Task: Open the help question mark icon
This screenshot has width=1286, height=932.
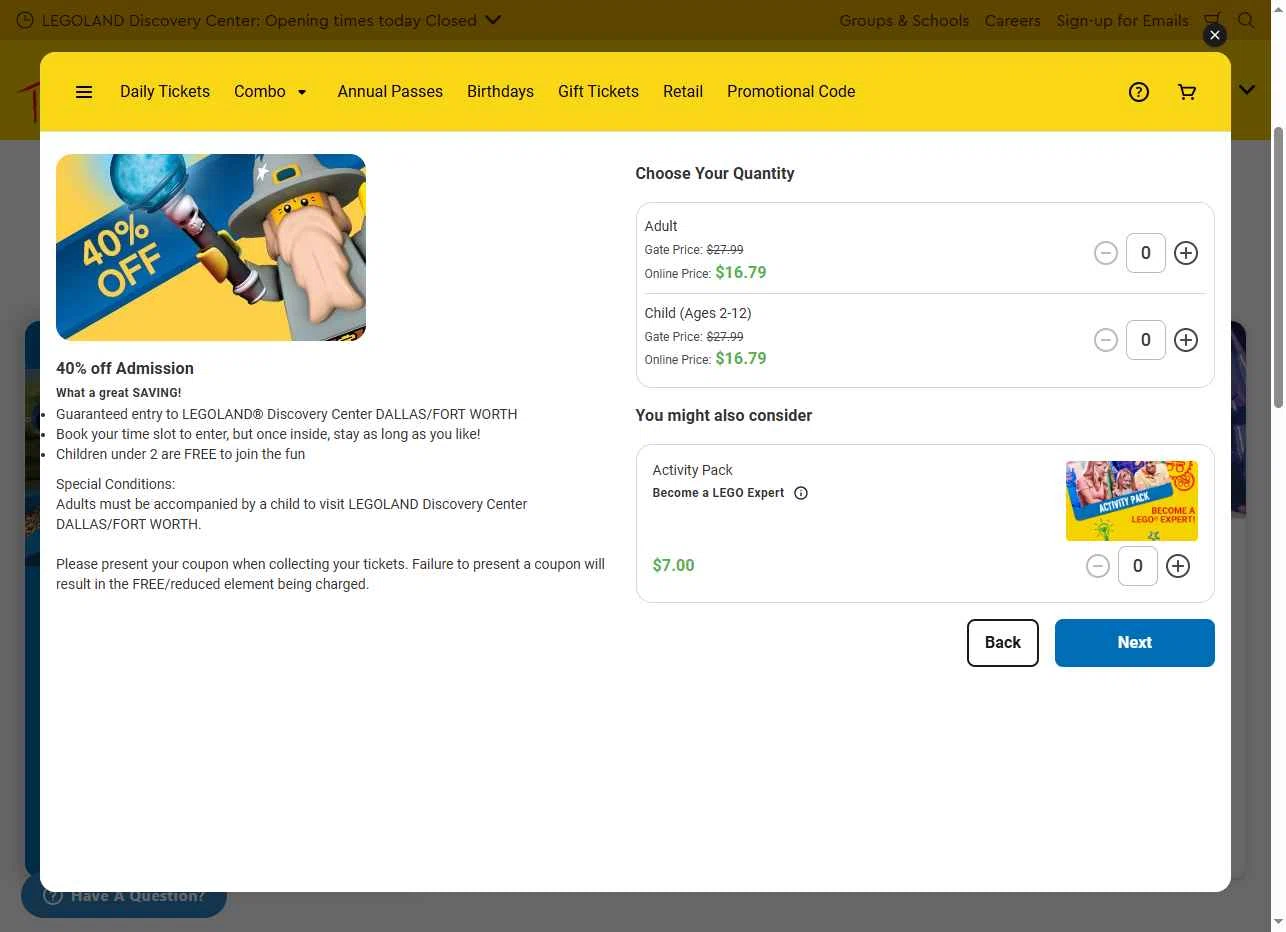Action: (1139, 92)
